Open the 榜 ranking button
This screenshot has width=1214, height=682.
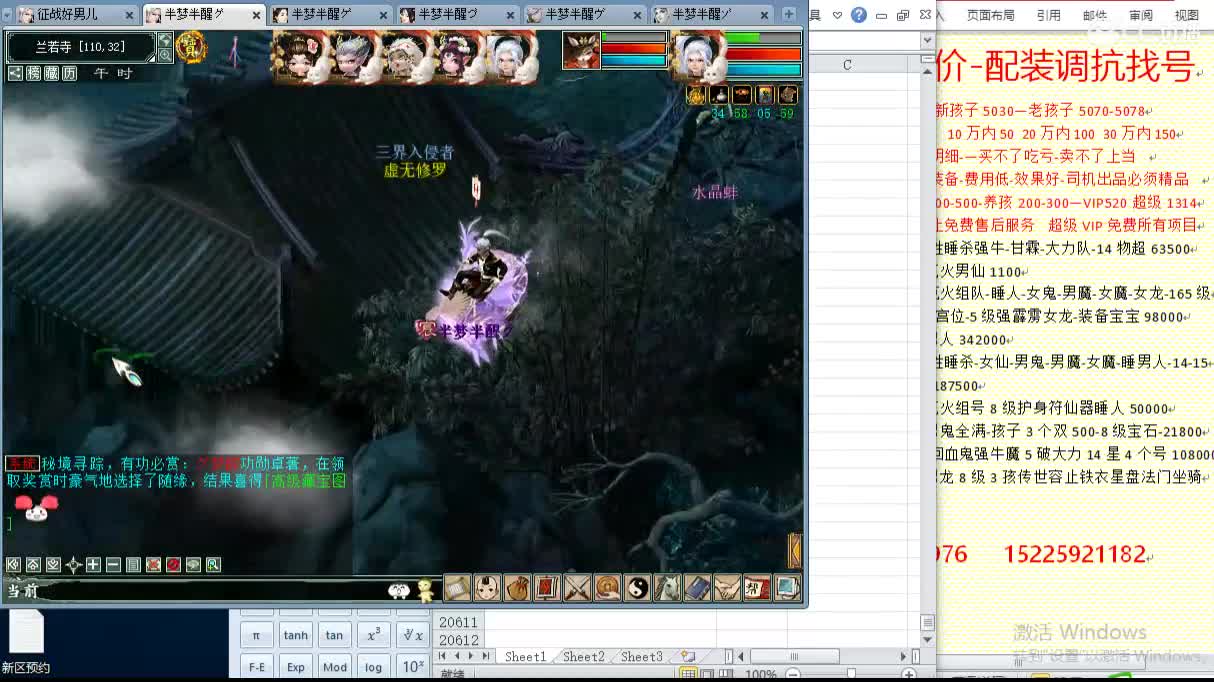tap(33, 73)
